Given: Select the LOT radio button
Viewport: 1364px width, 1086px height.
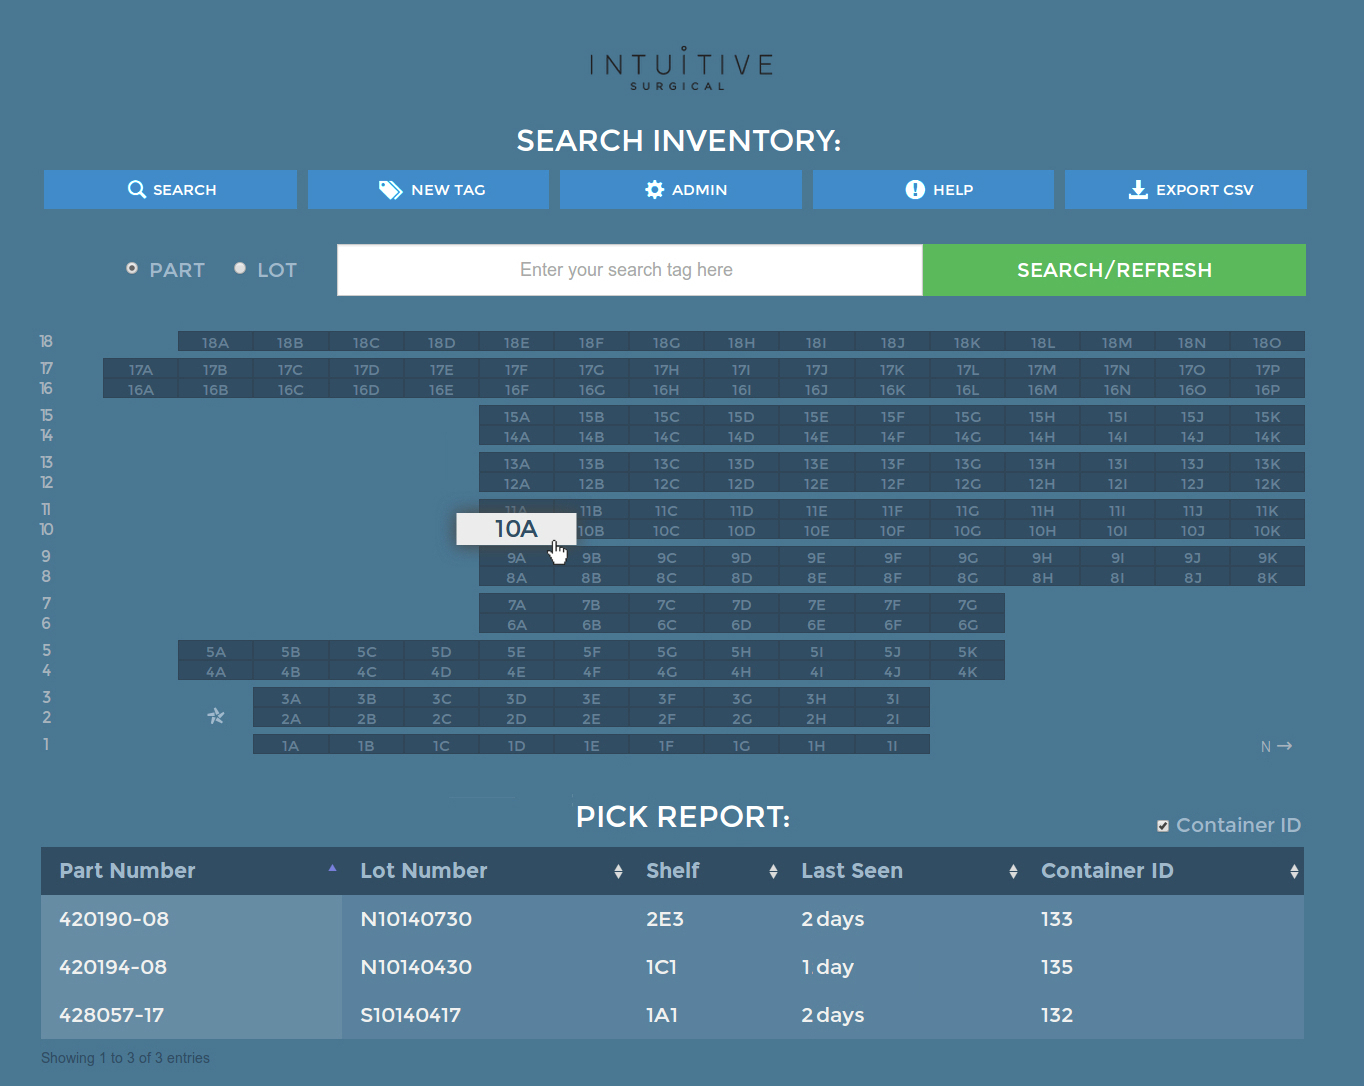Looking at the screenshot, I should (240, 268).
